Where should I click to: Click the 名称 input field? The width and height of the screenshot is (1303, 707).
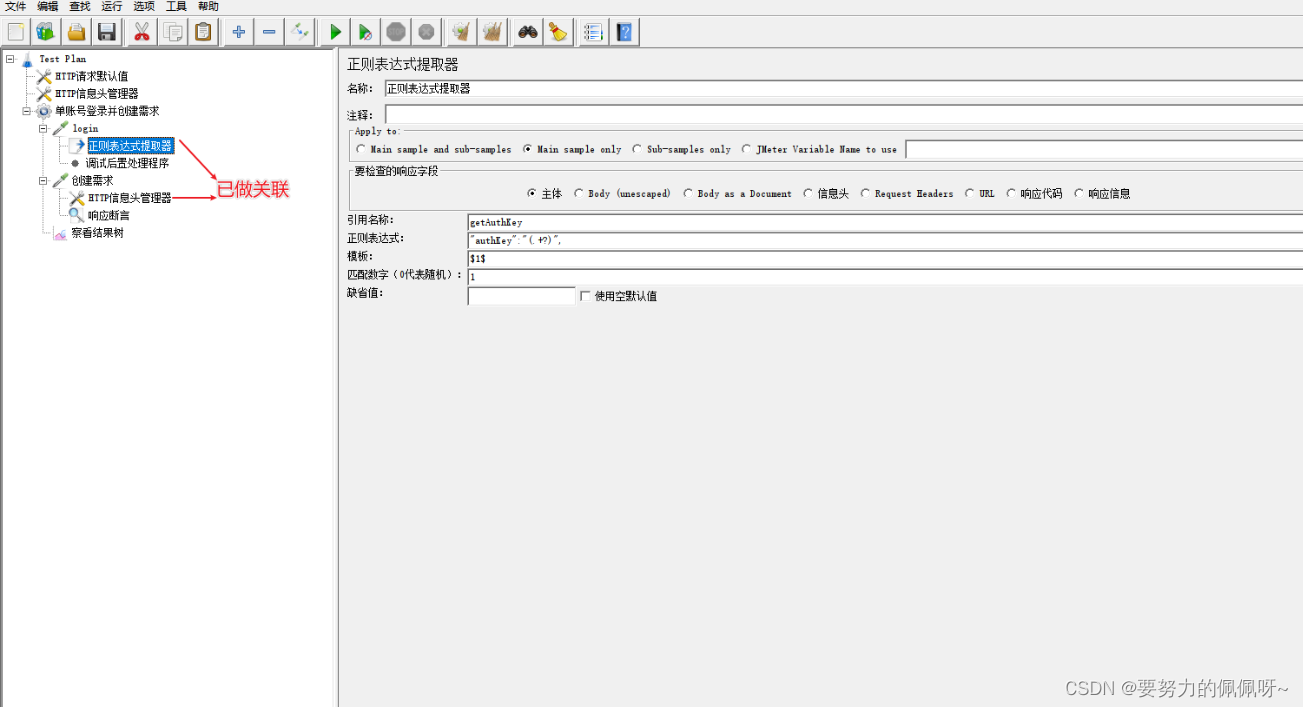pyautogui.click(x=843, y=88)
